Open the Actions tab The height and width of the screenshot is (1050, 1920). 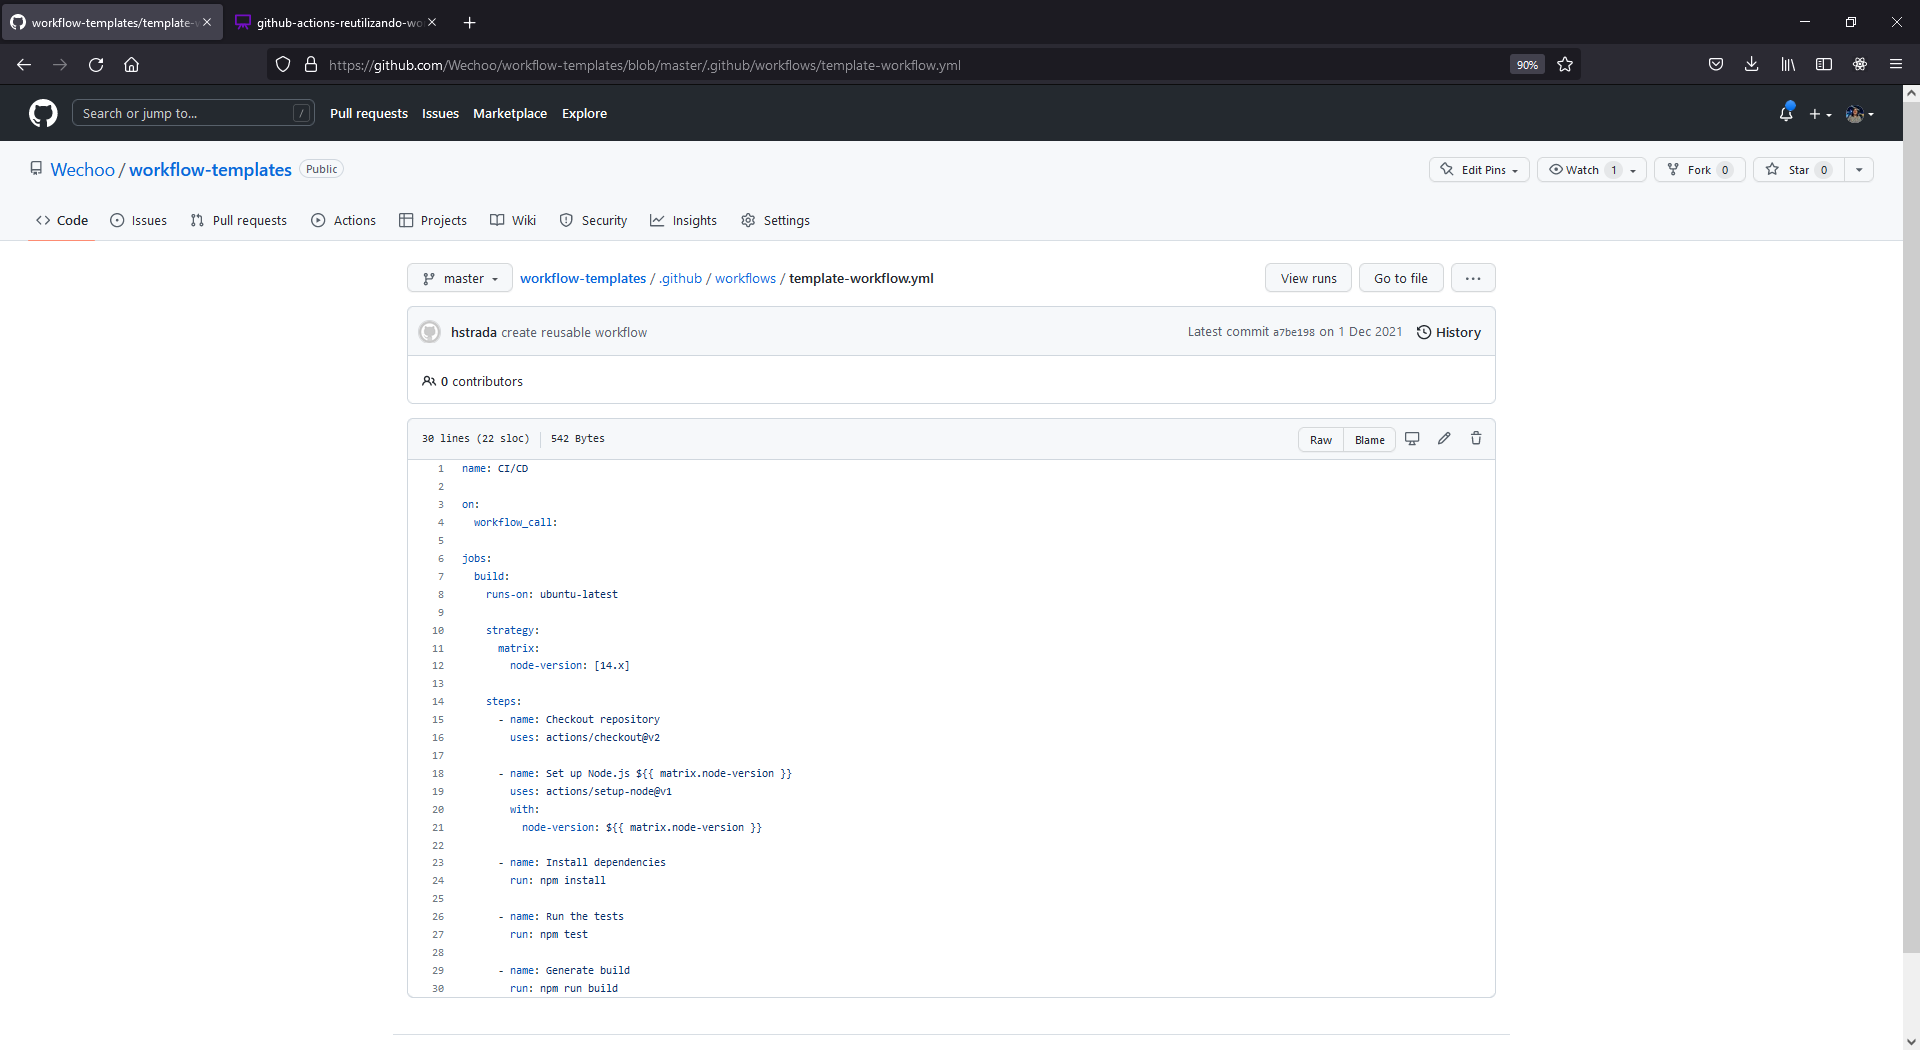[343, 221]
